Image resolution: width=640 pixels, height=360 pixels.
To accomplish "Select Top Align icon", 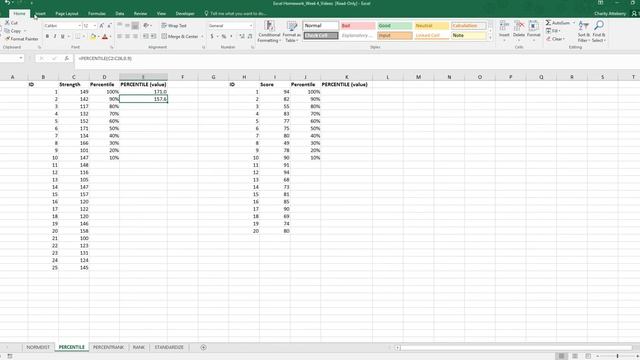I will pos(120,25).
